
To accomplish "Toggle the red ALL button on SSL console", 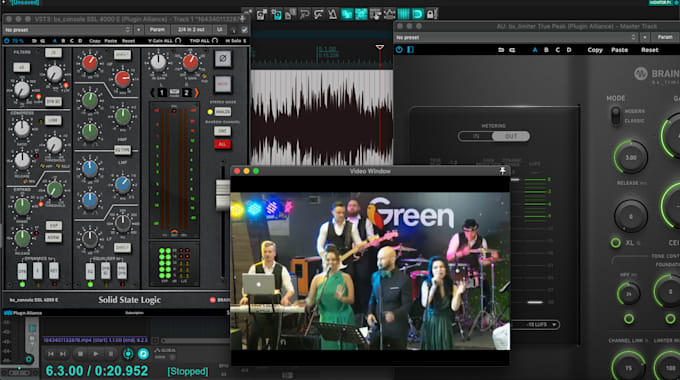I will [222, 144].
